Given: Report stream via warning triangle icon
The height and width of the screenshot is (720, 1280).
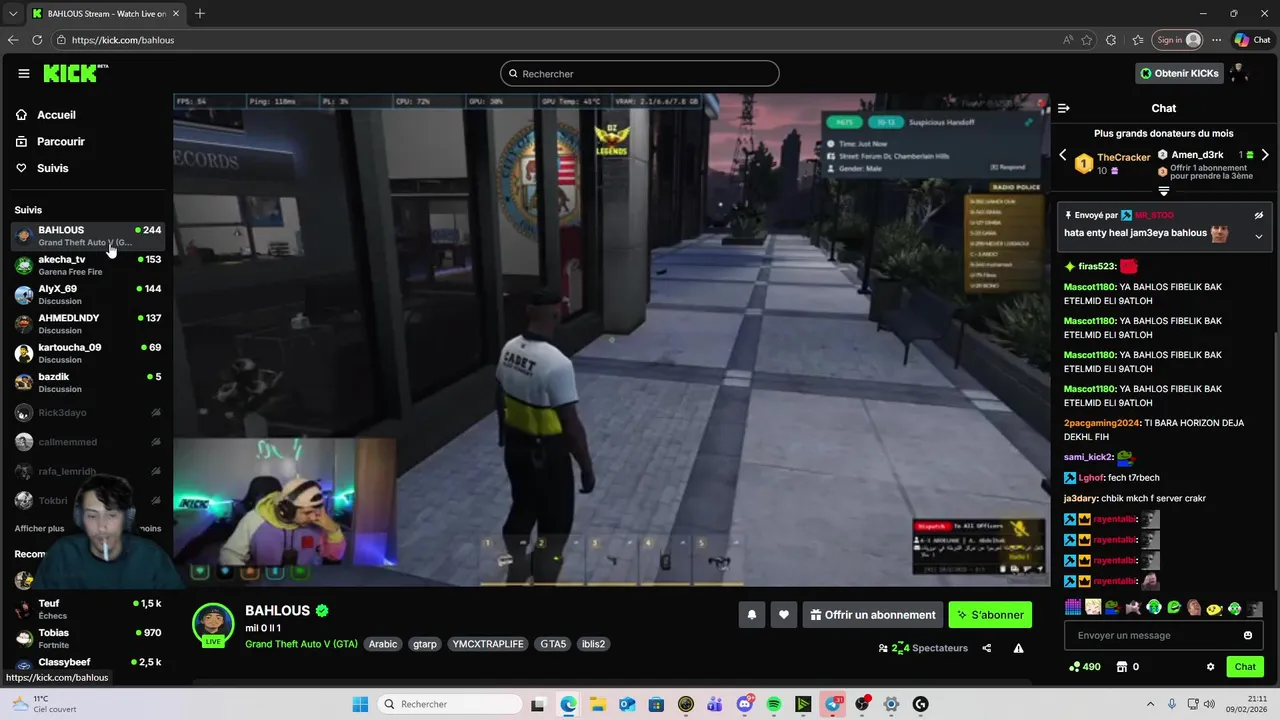Looking at the screenshot, I should (x=1018, y=648).
